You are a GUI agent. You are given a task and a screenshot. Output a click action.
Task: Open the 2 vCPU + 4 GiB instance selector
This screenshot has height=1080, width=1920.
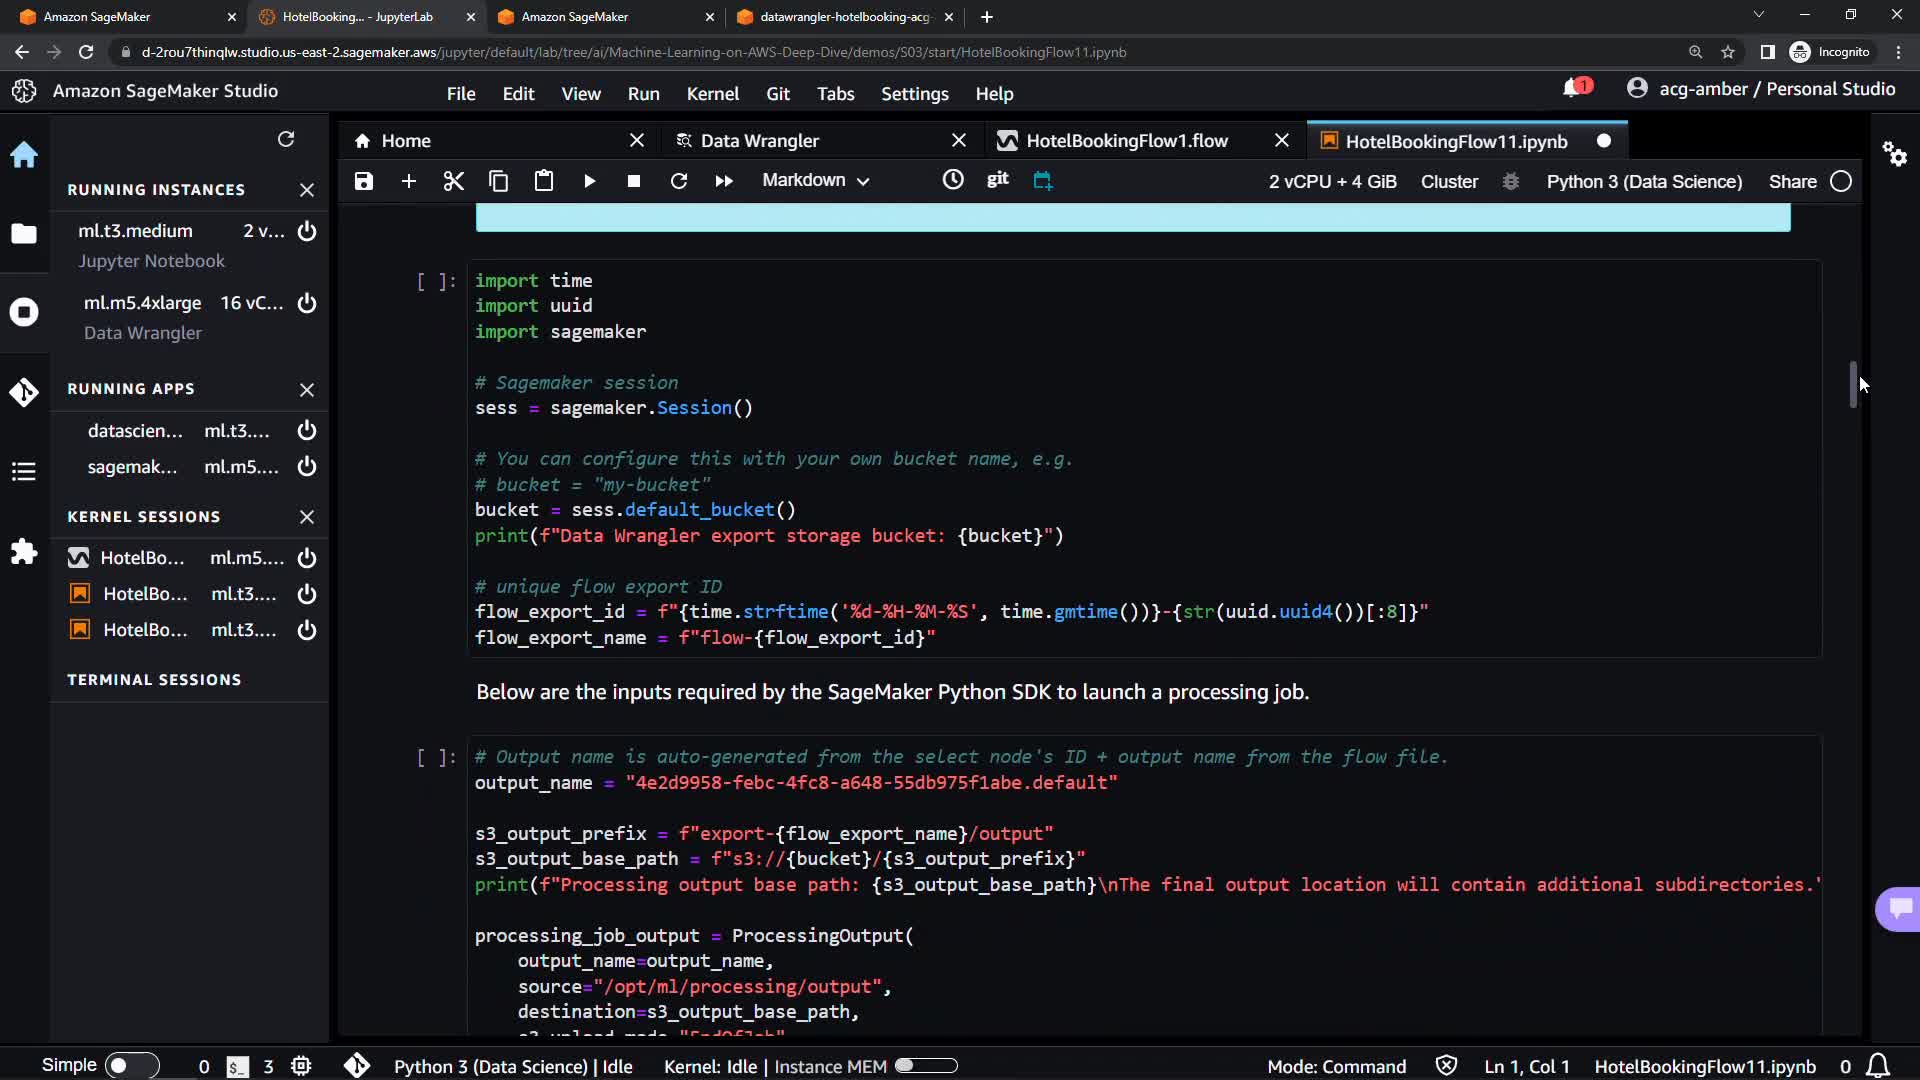point(1332,181)
